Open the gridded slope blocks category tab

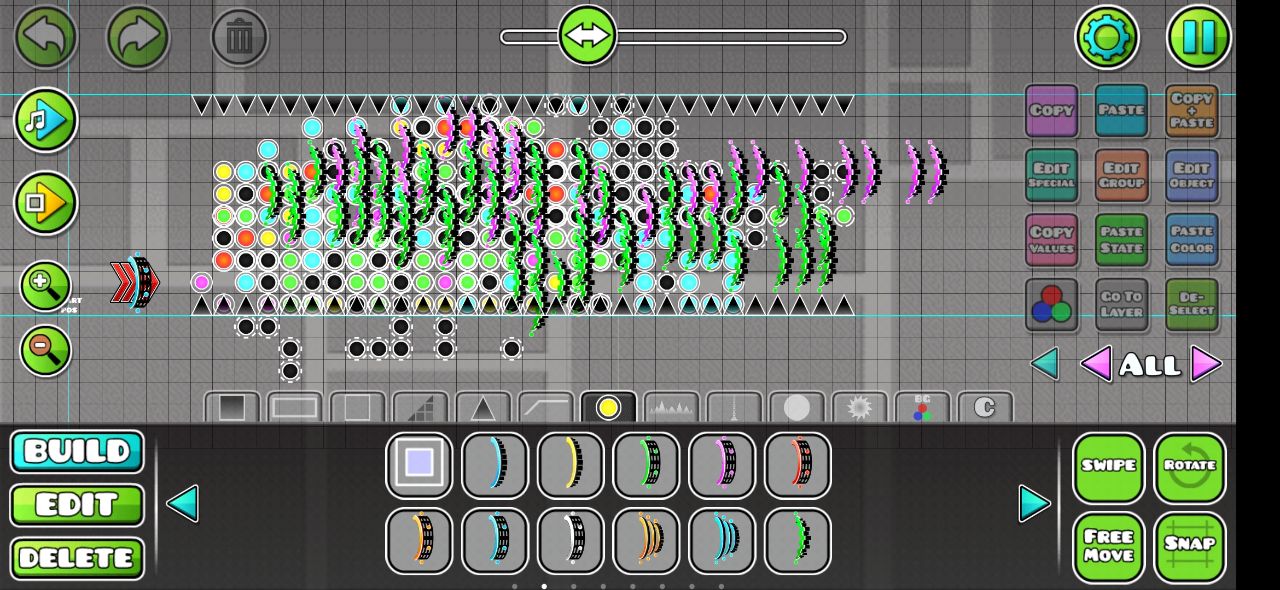tap(420, 407)
